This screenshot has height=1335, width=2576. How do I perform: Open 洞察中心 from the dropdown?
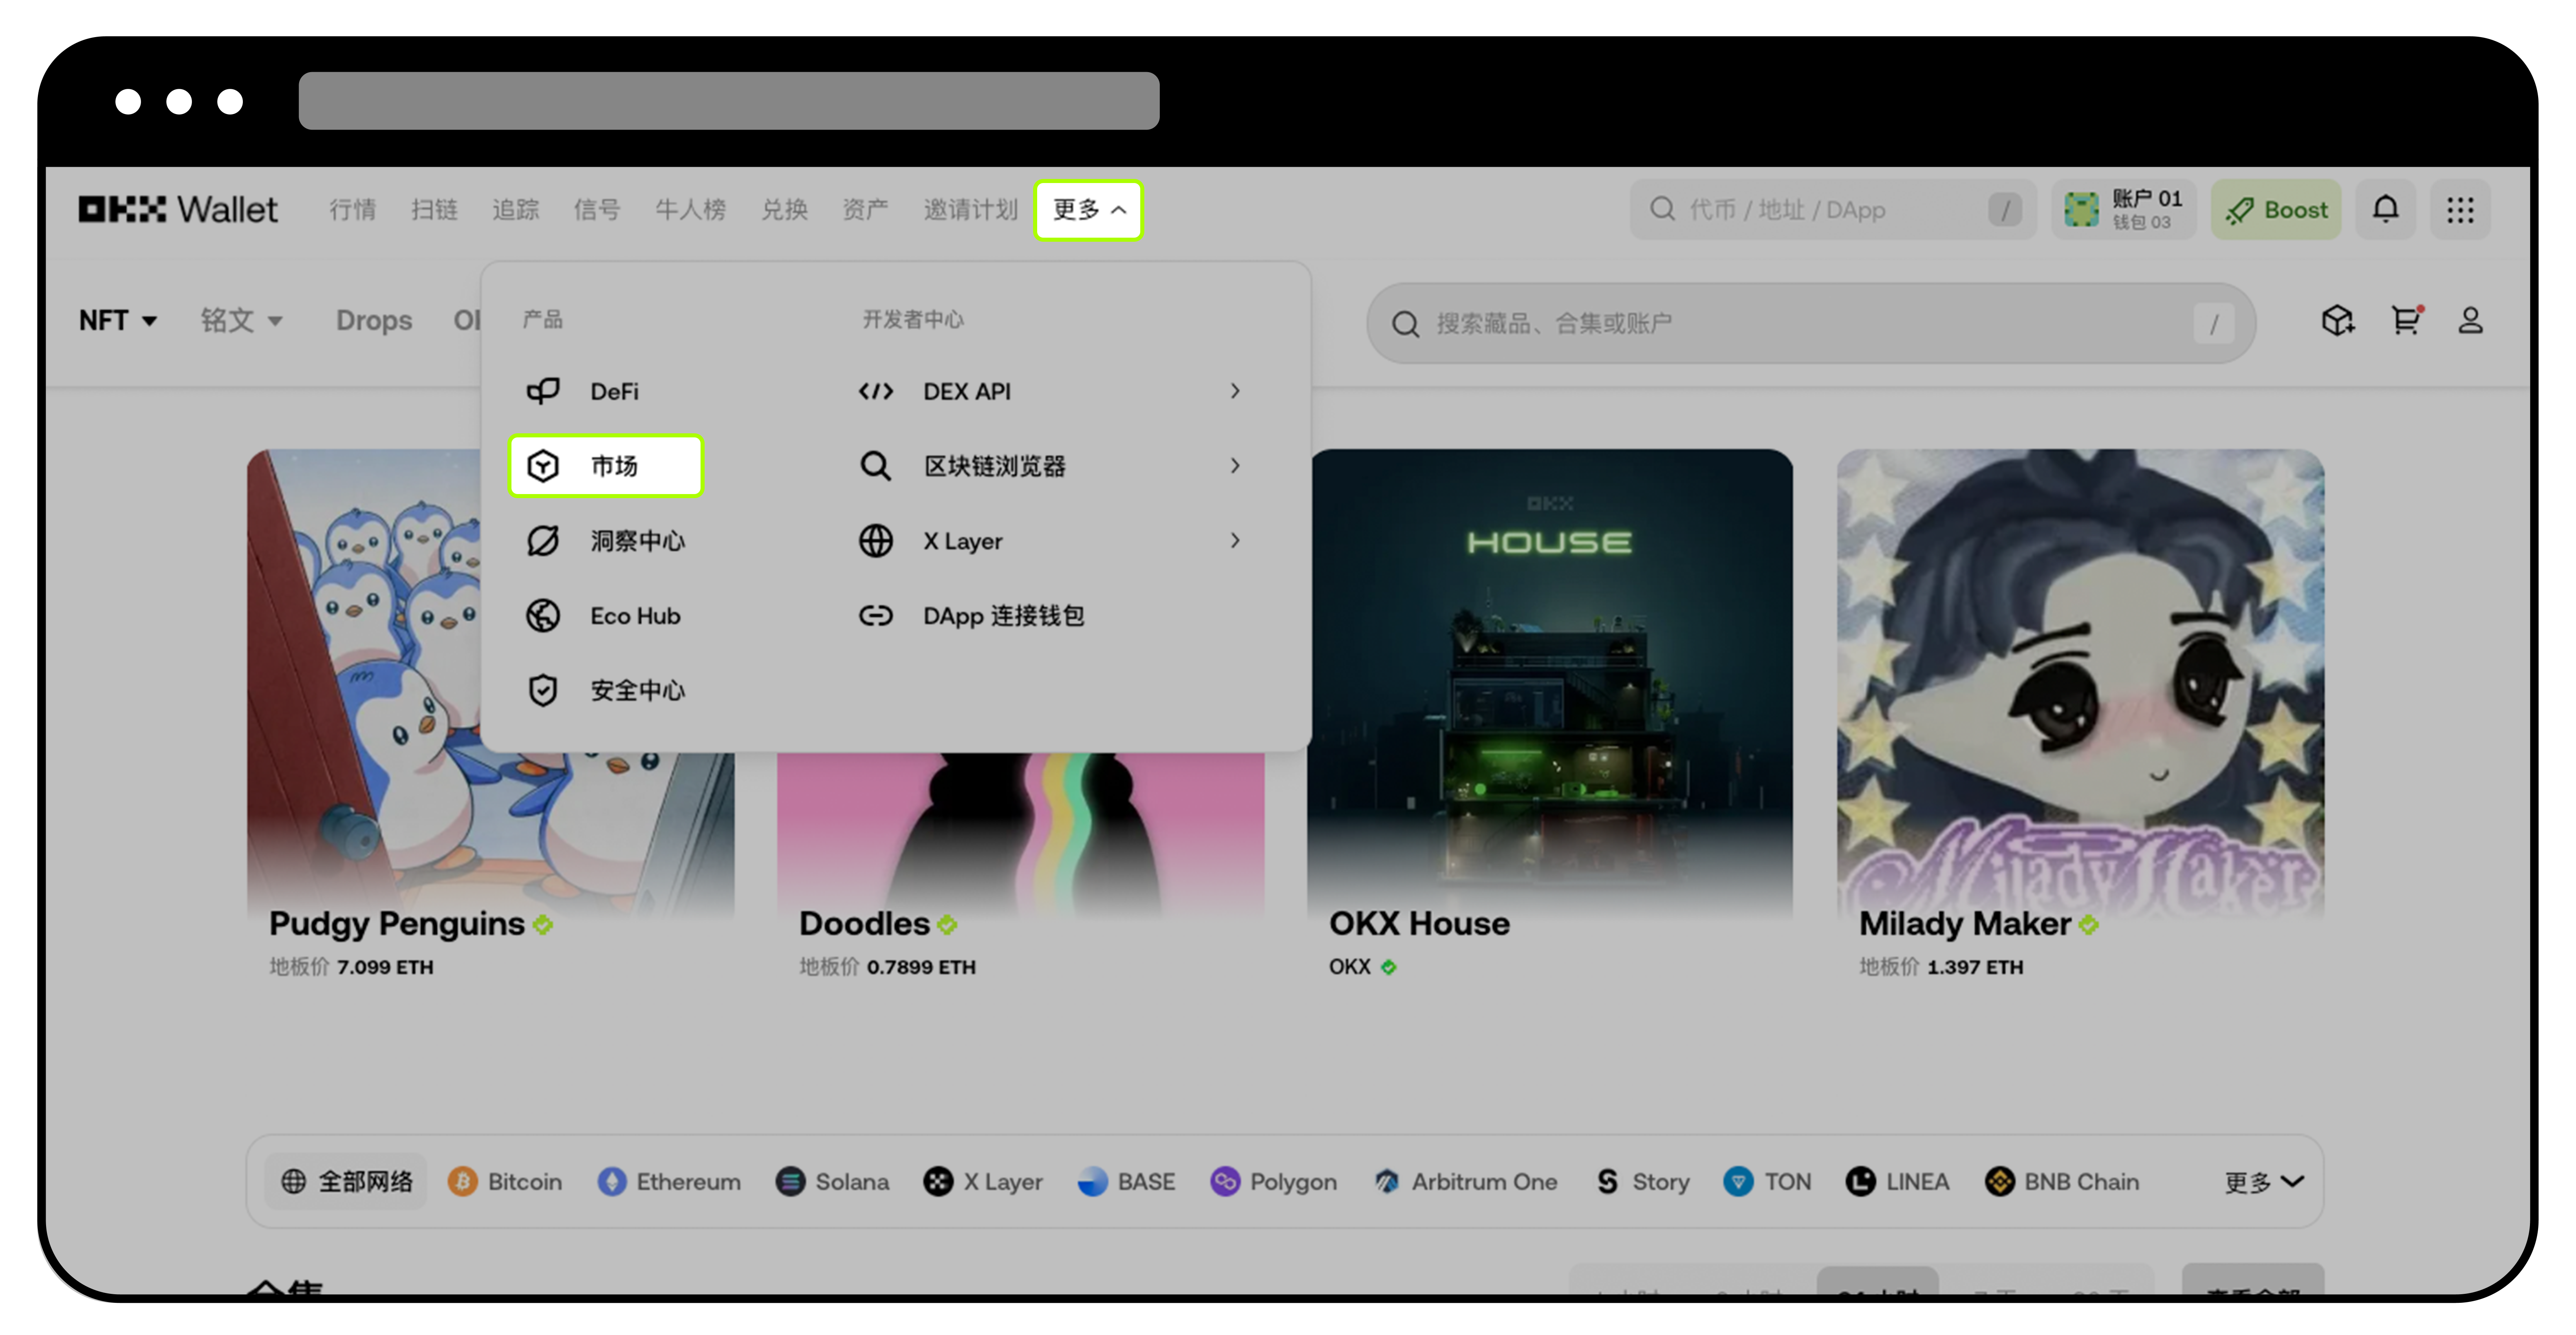tap(605, 541)
